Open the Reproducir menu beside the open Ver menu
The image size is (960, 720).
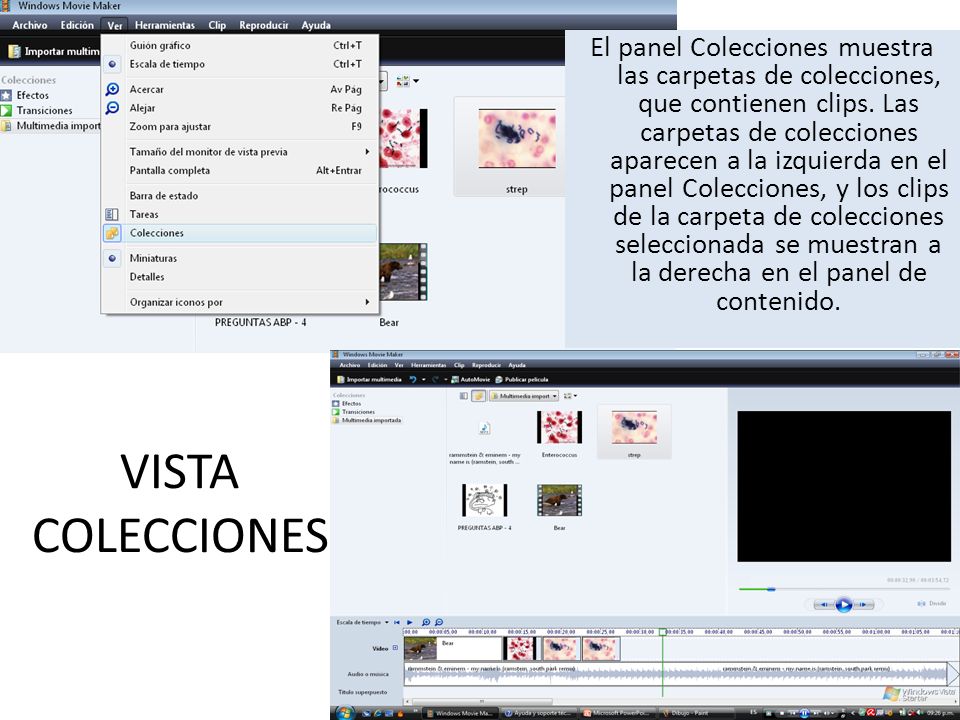click(264, 25)
